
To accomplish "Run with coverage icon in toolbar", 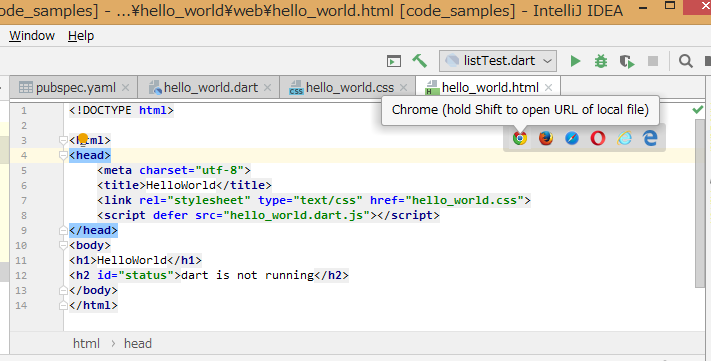I will click(627, 61).
